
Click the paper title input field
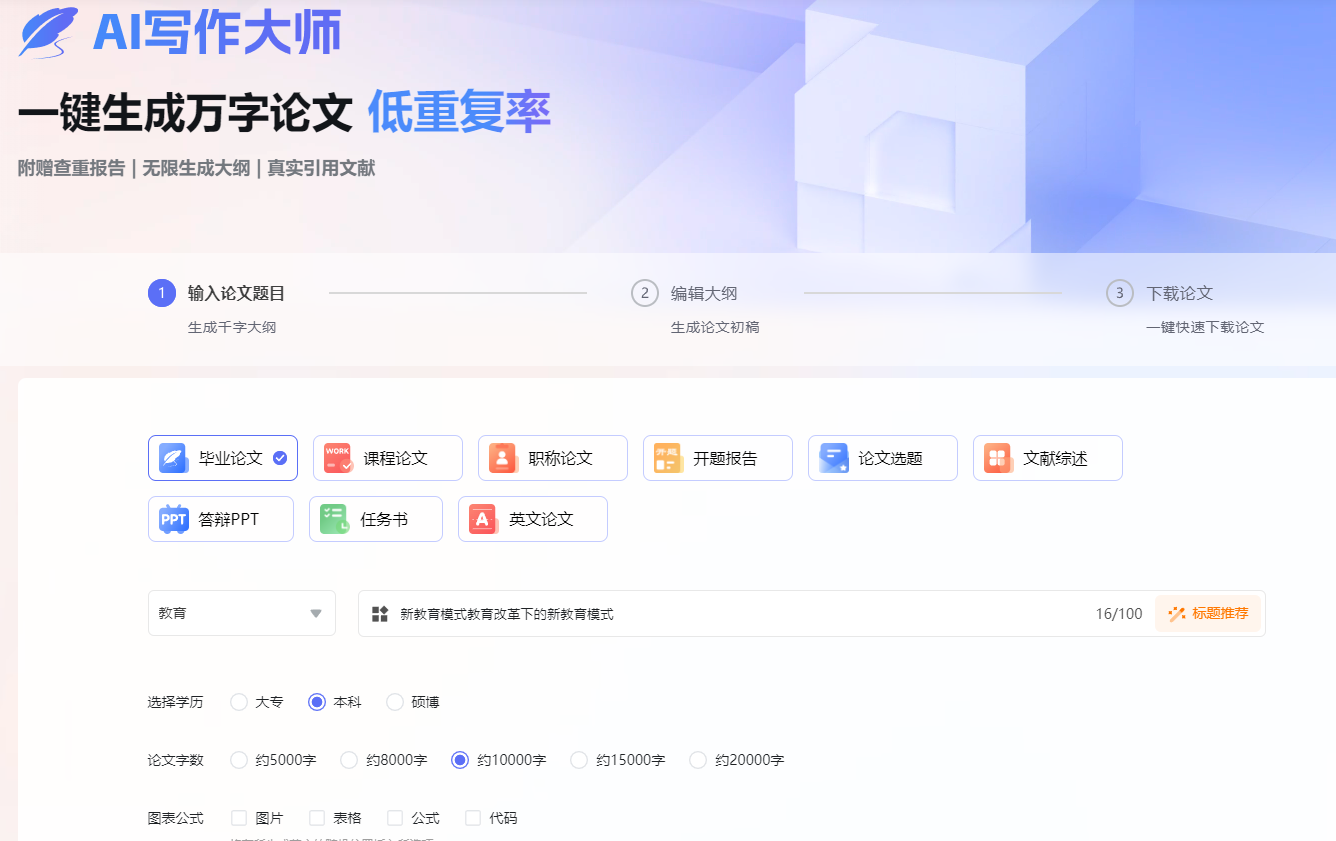coord(812,613)
